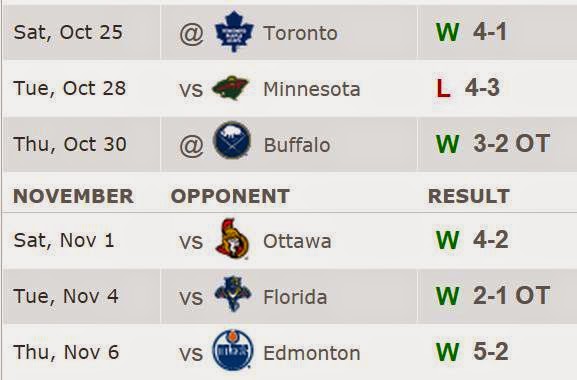Select the Buffalo team name

(x=297, y=145)
